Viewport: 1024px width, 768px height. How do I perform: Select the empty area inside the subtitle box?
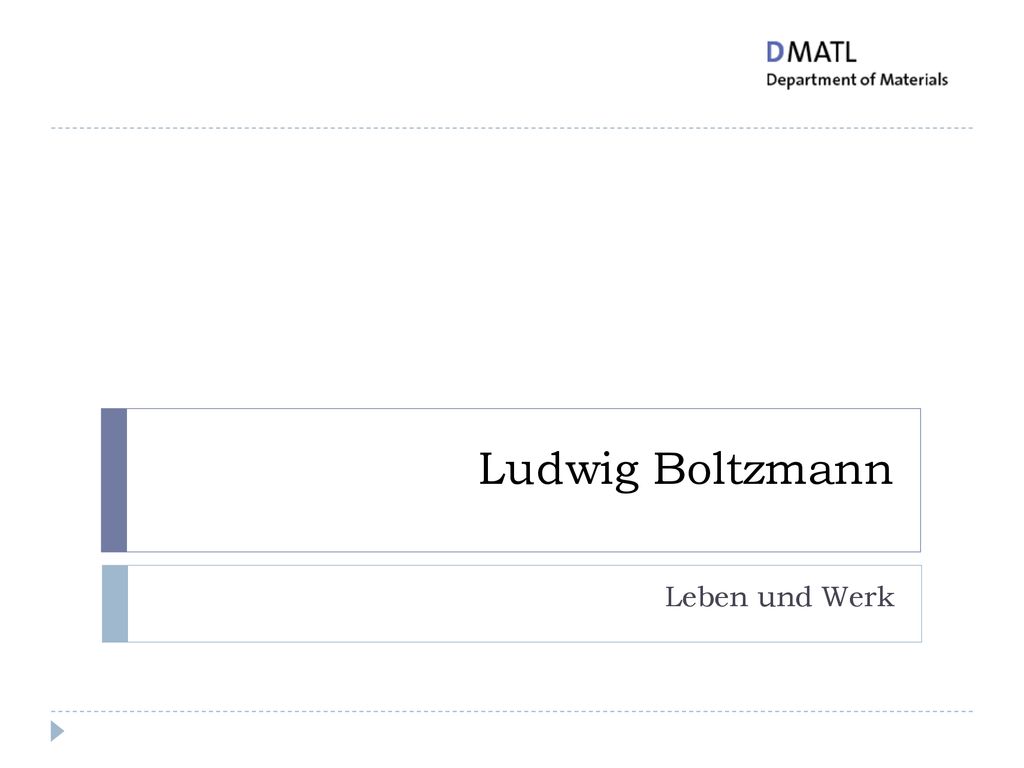coord(392,603)
